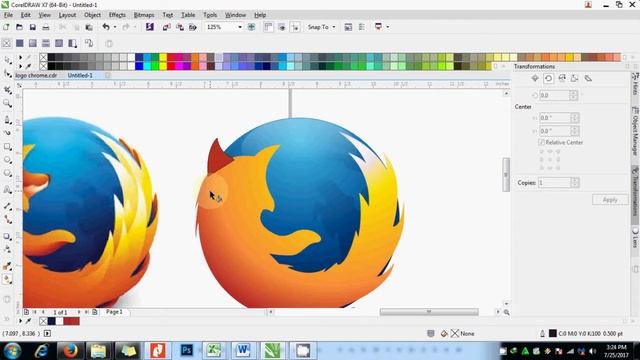Select the Polygon tool

(7, 173)
